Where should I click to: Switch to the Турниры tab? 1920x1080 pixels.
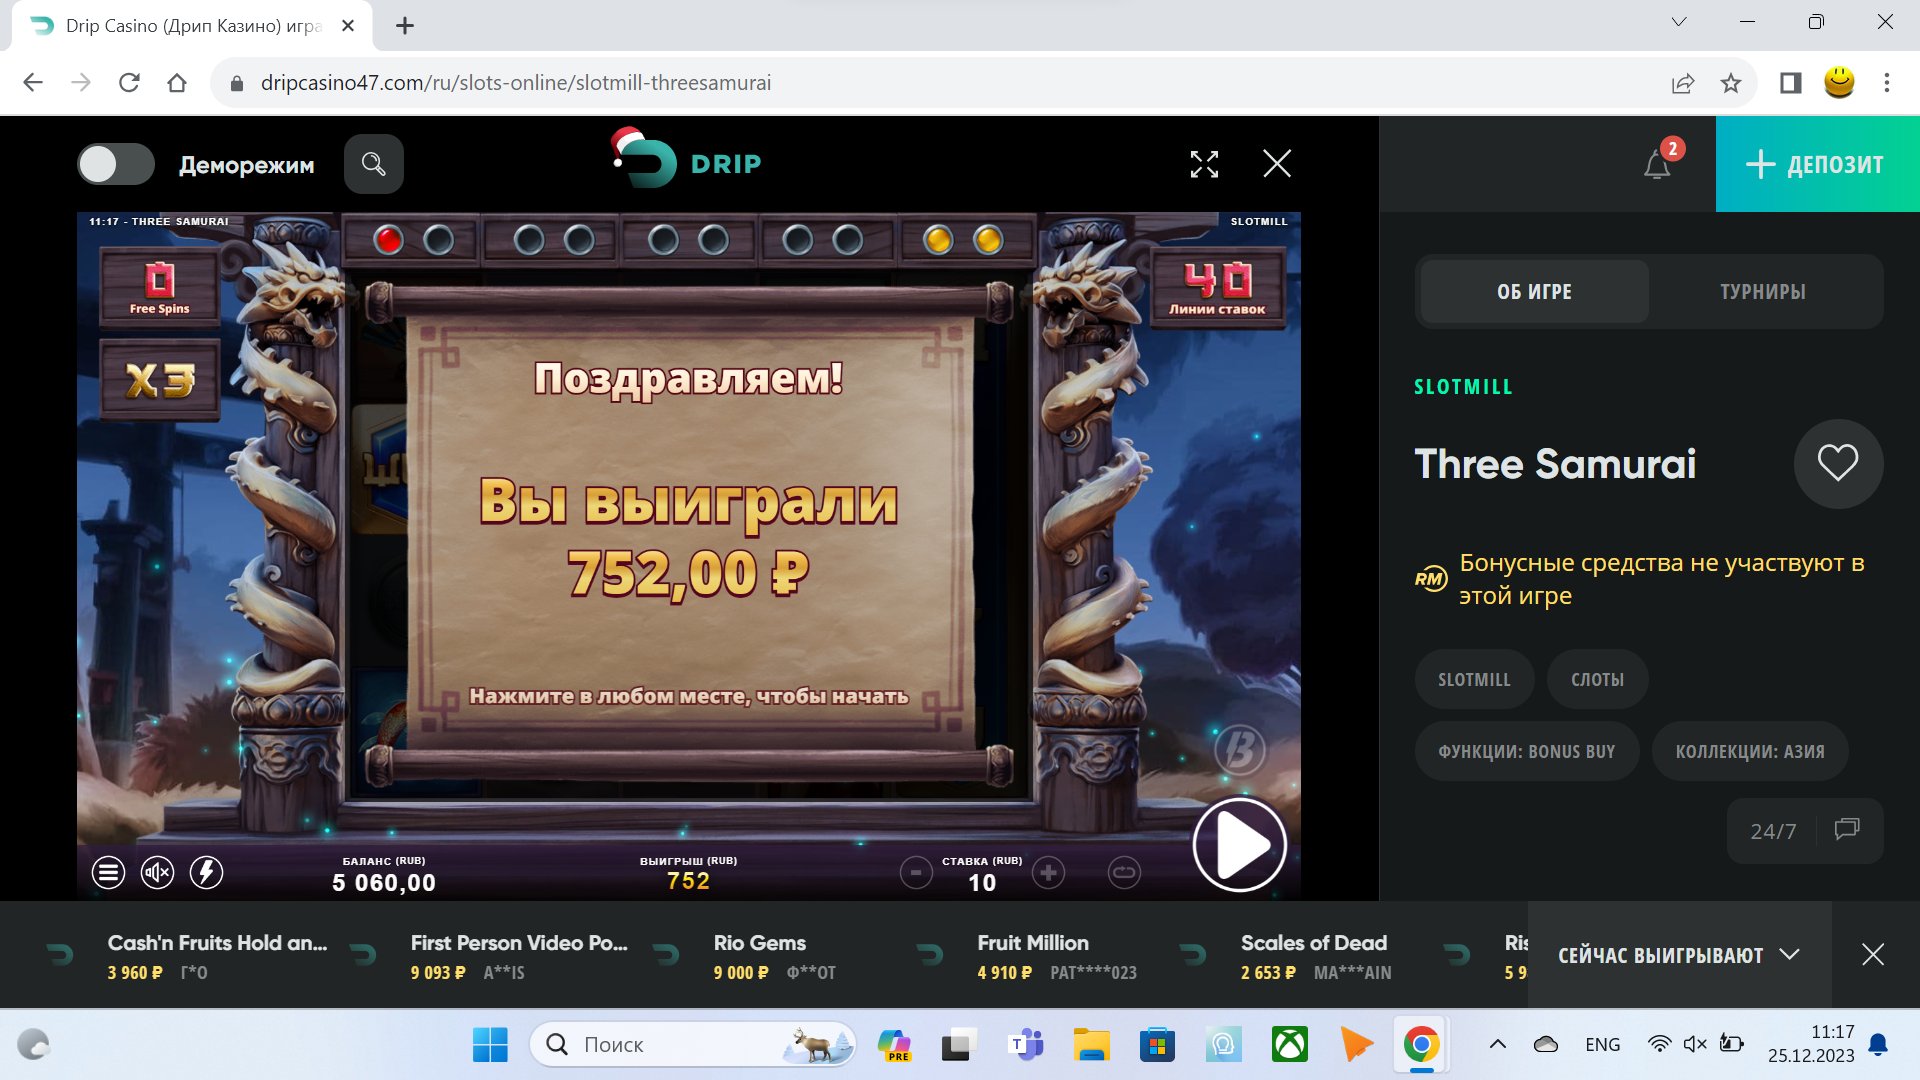click(1763, 292)
